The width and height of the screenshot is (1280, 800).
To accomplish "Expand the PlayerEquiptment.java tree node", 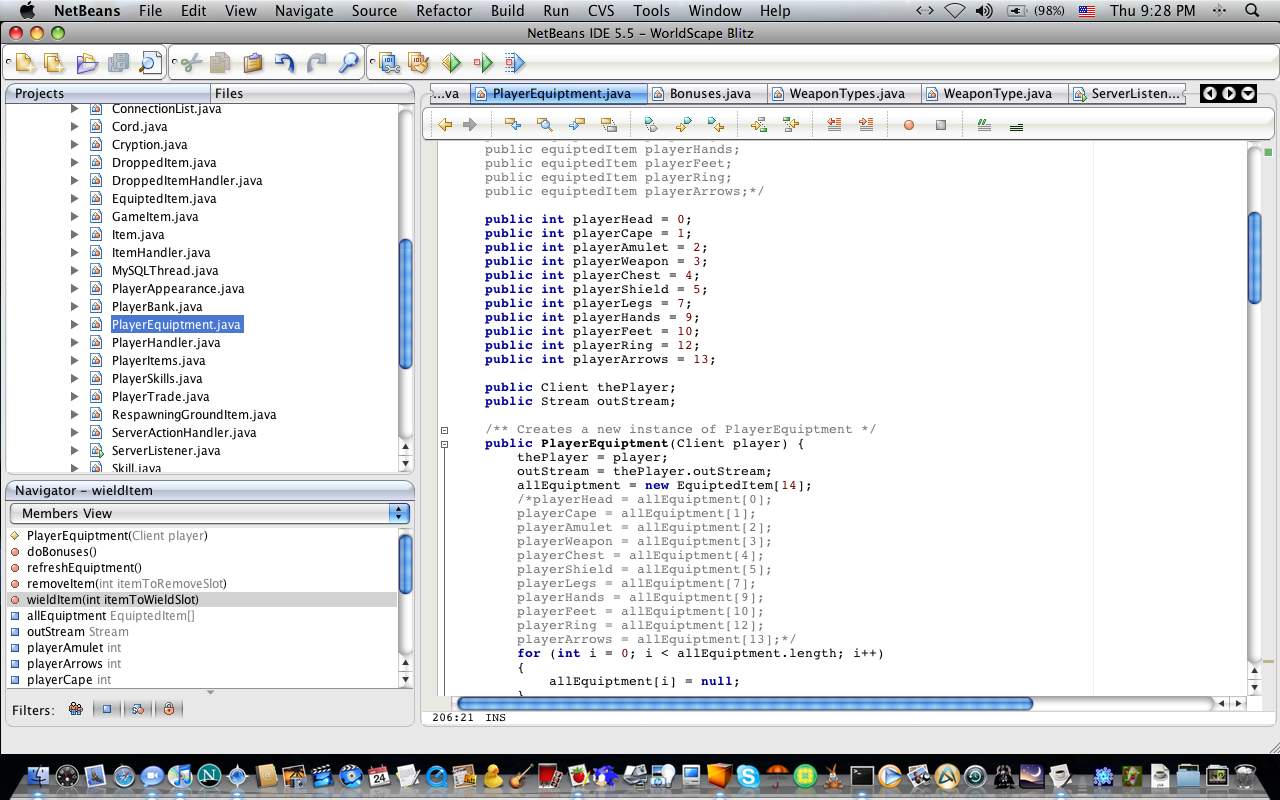I will coord(74,325).
